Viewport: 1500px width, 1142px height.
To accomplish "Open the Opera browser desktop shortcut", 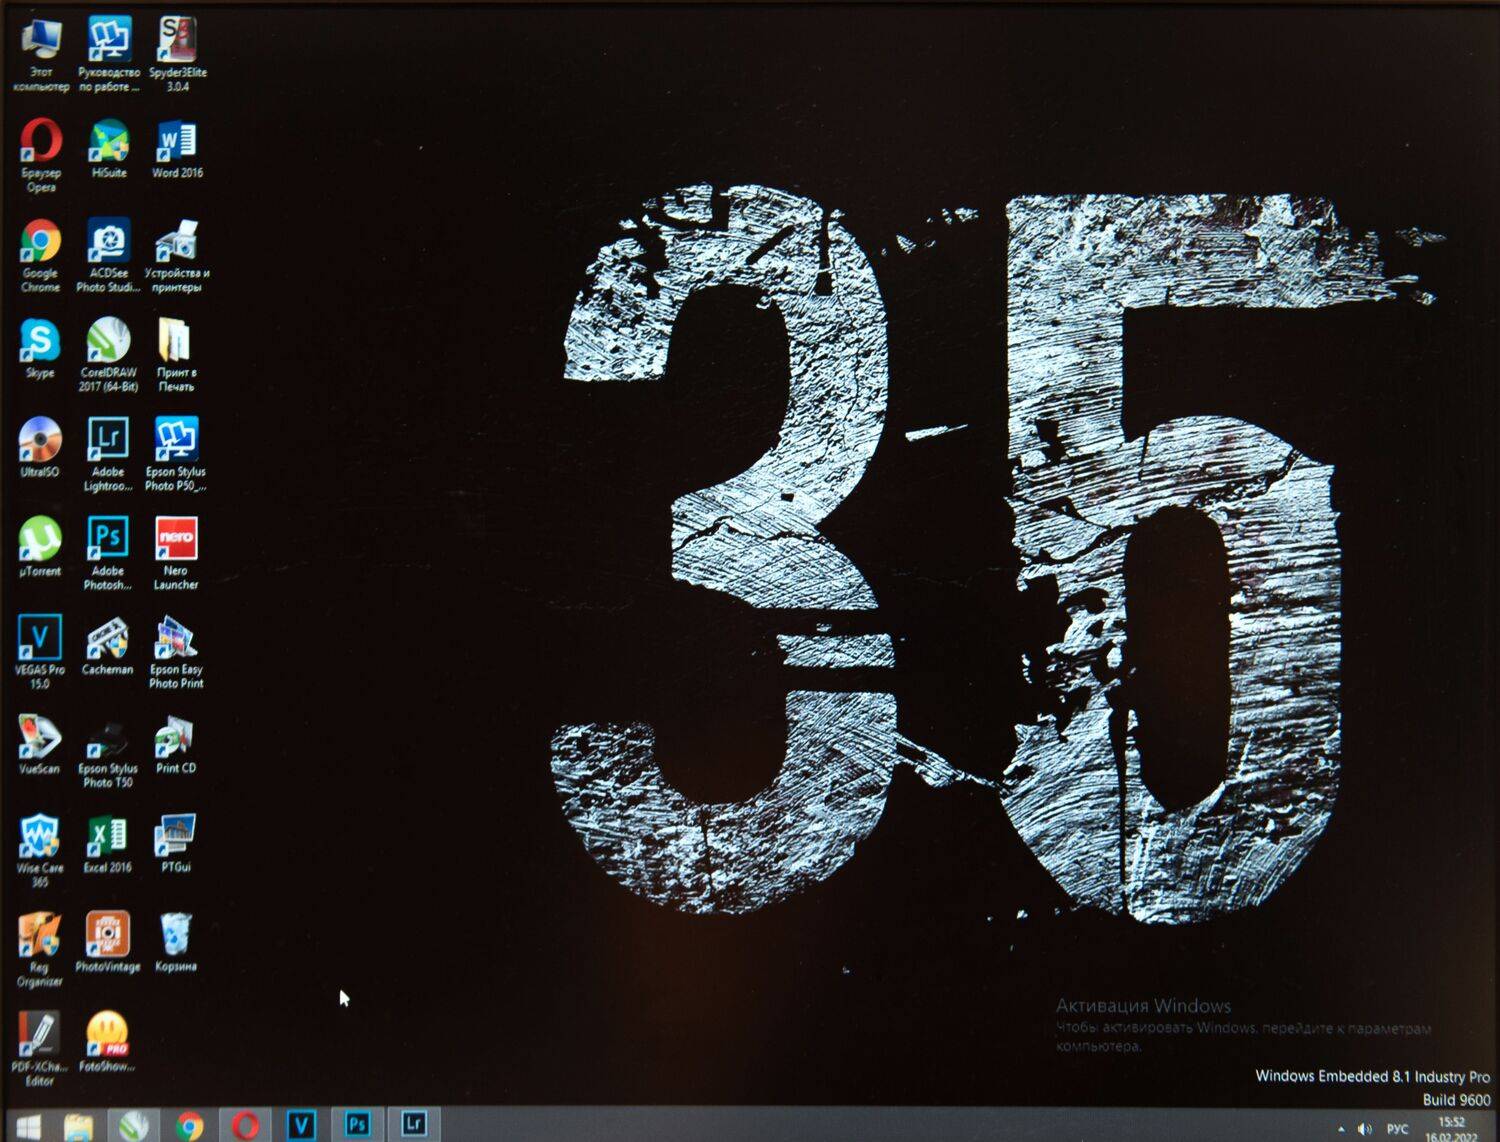I will pyautogui.click(x=41, y=142).
